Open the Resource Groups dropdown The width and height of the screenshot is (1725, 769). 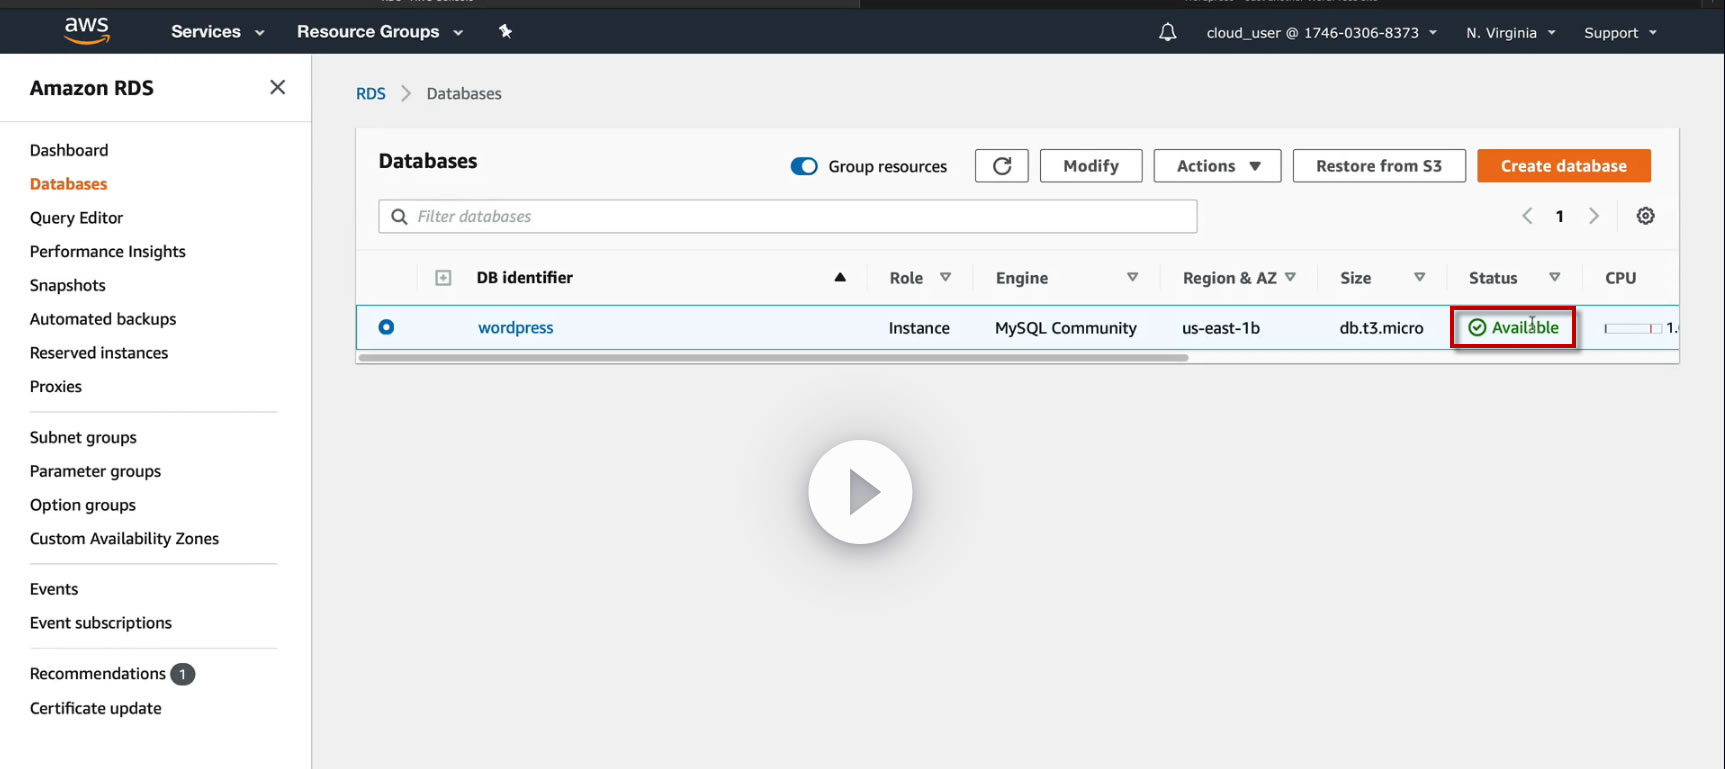380,31
